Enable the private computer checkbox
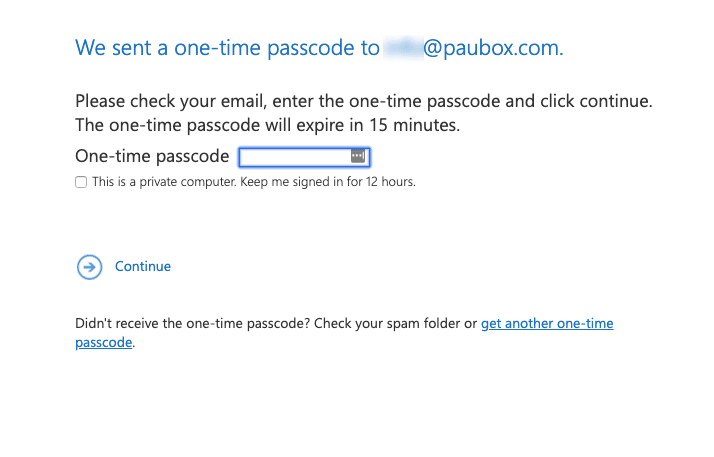The width and height of the screenshot is (714, 457). [x=81, y=182]
